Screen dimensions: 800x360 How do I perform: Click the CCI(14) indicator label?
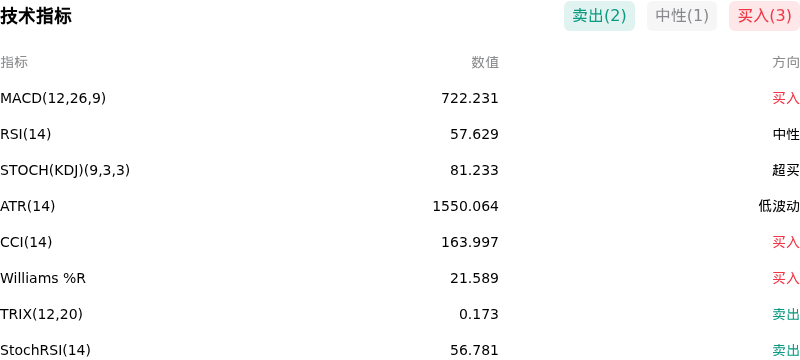coord(26,242)
